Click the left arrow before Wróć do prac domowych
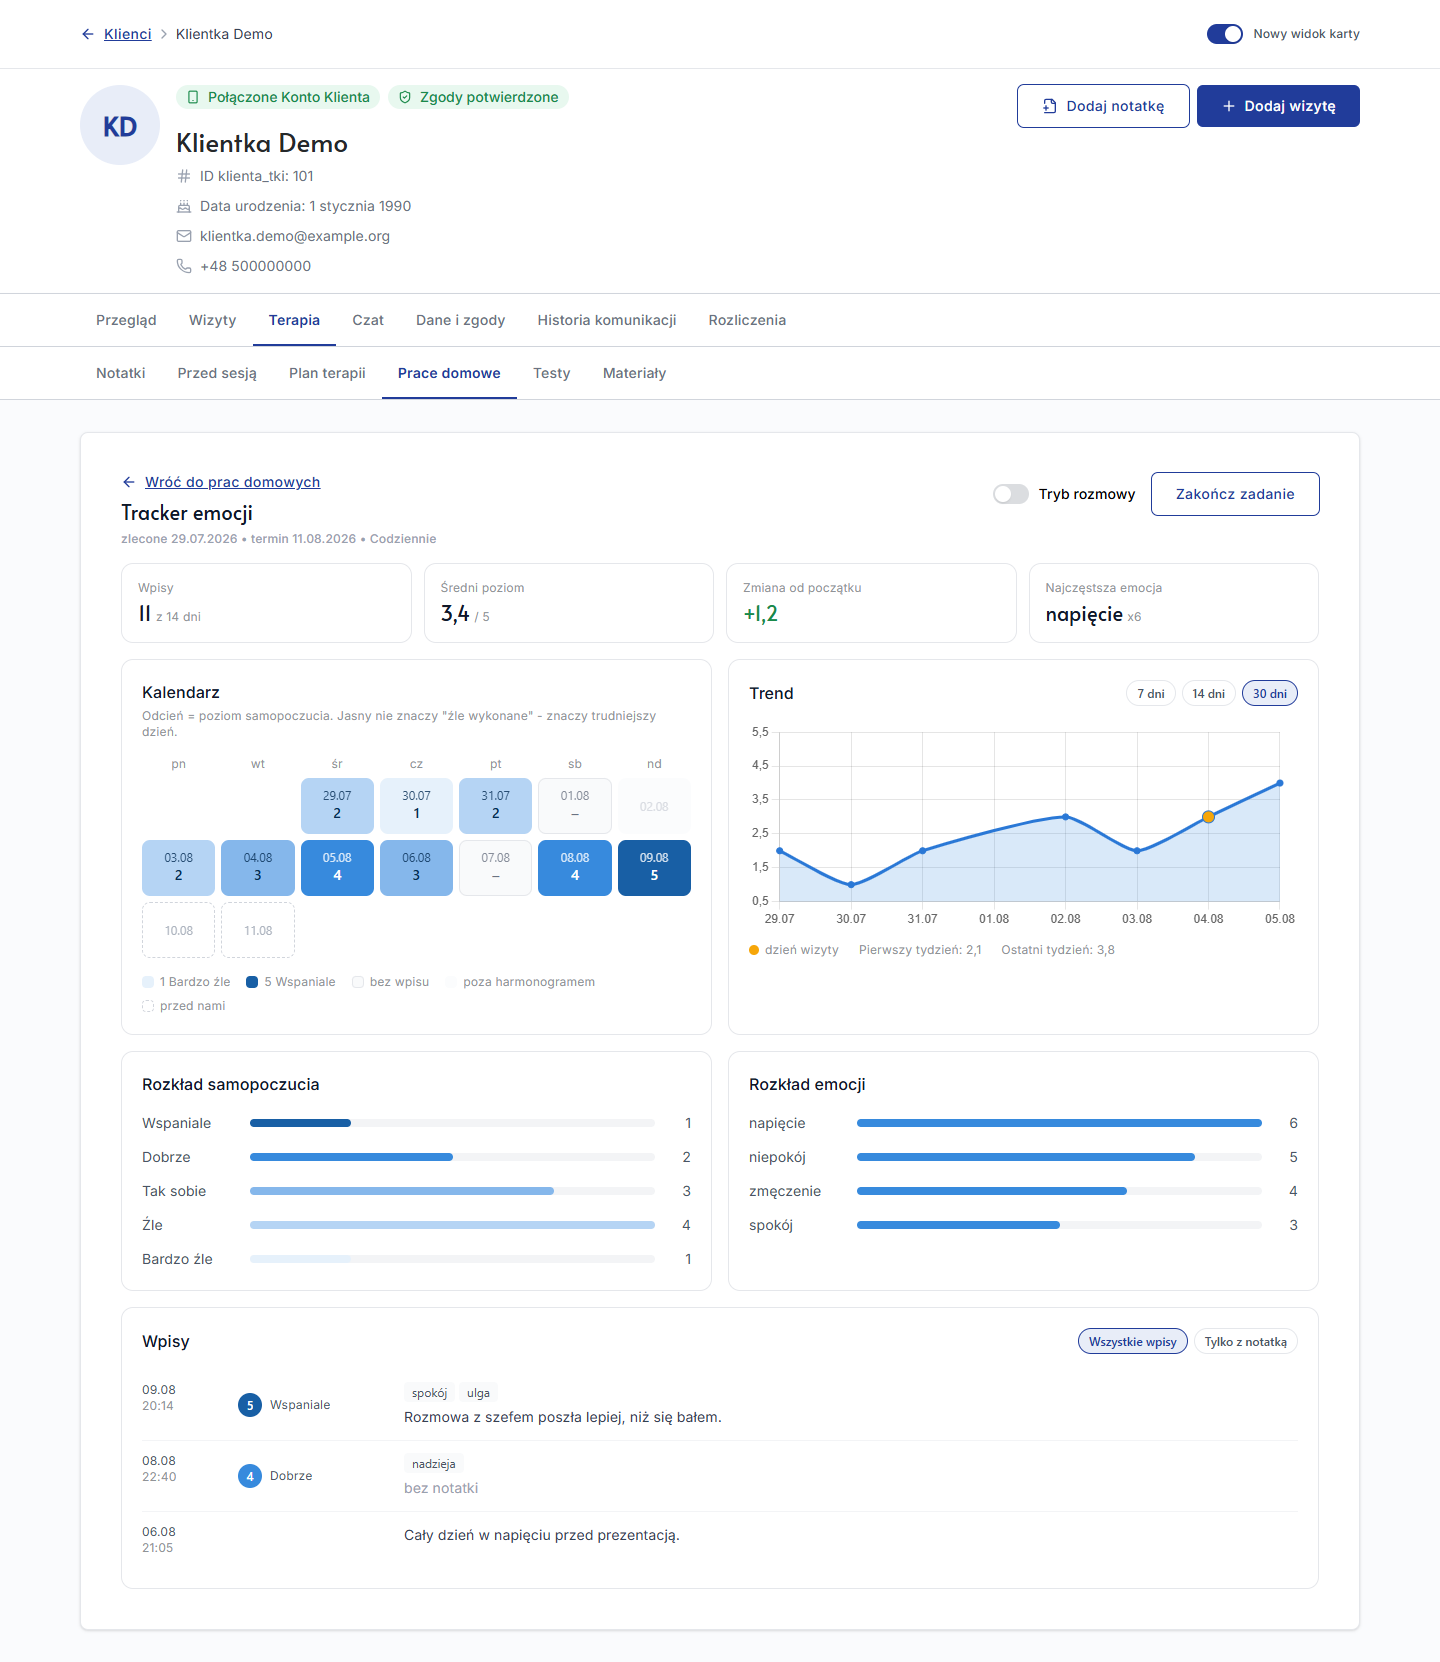 coord(128,482)
